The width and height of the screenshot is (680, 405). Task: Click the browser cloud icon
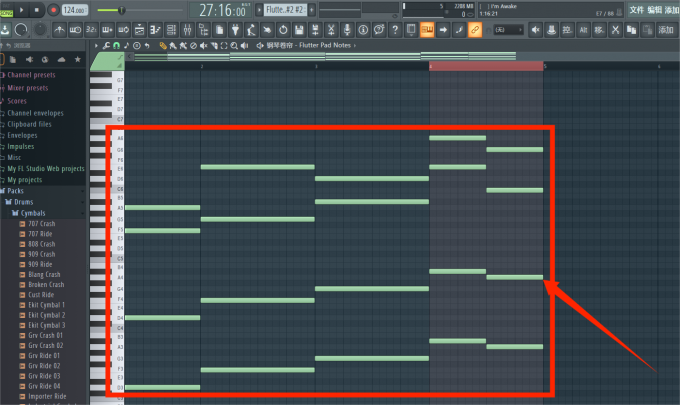click(x=61, y=59)
